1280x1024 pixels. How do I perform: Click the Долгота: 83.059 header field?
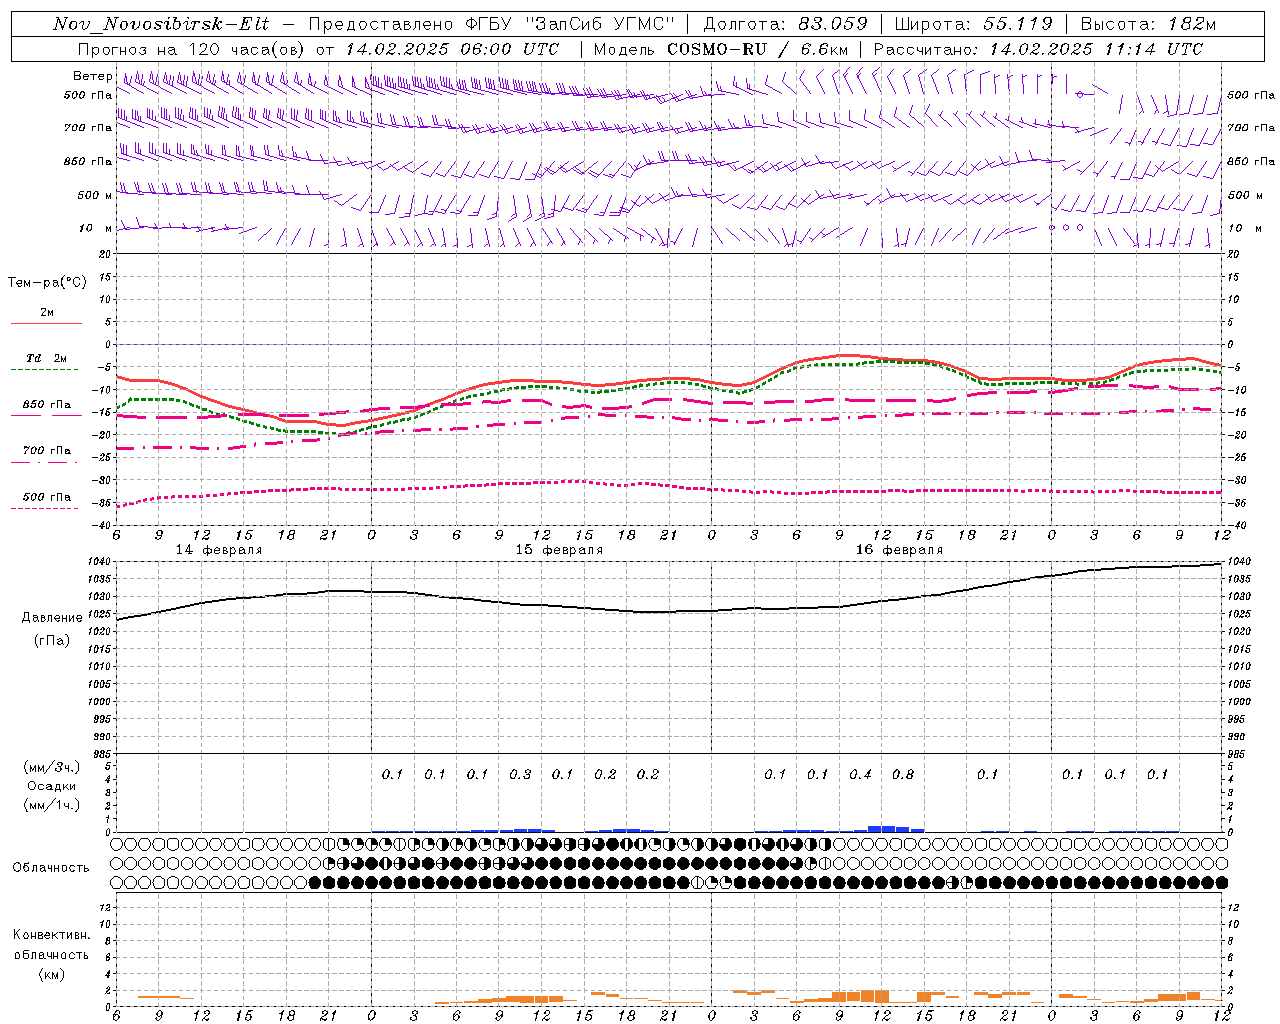786,24
